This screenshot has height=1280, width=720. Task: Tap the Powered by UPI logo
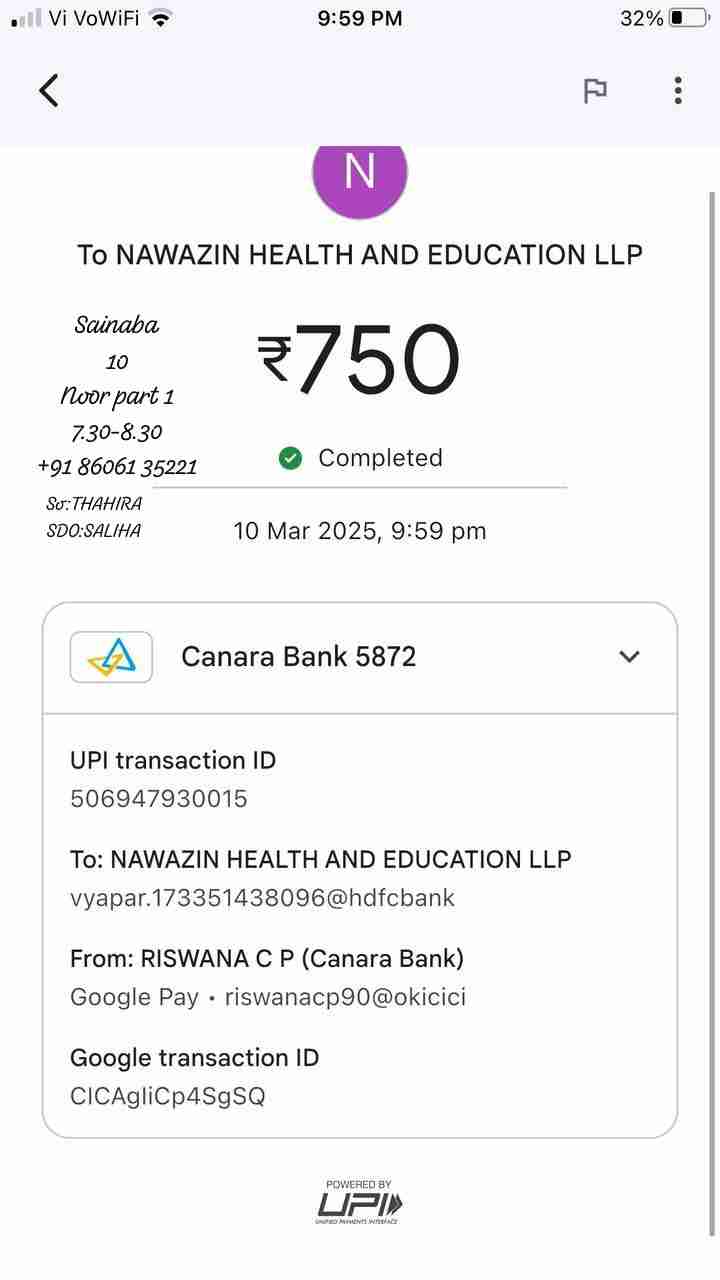pyautogui.click(x=360, y=1201)
